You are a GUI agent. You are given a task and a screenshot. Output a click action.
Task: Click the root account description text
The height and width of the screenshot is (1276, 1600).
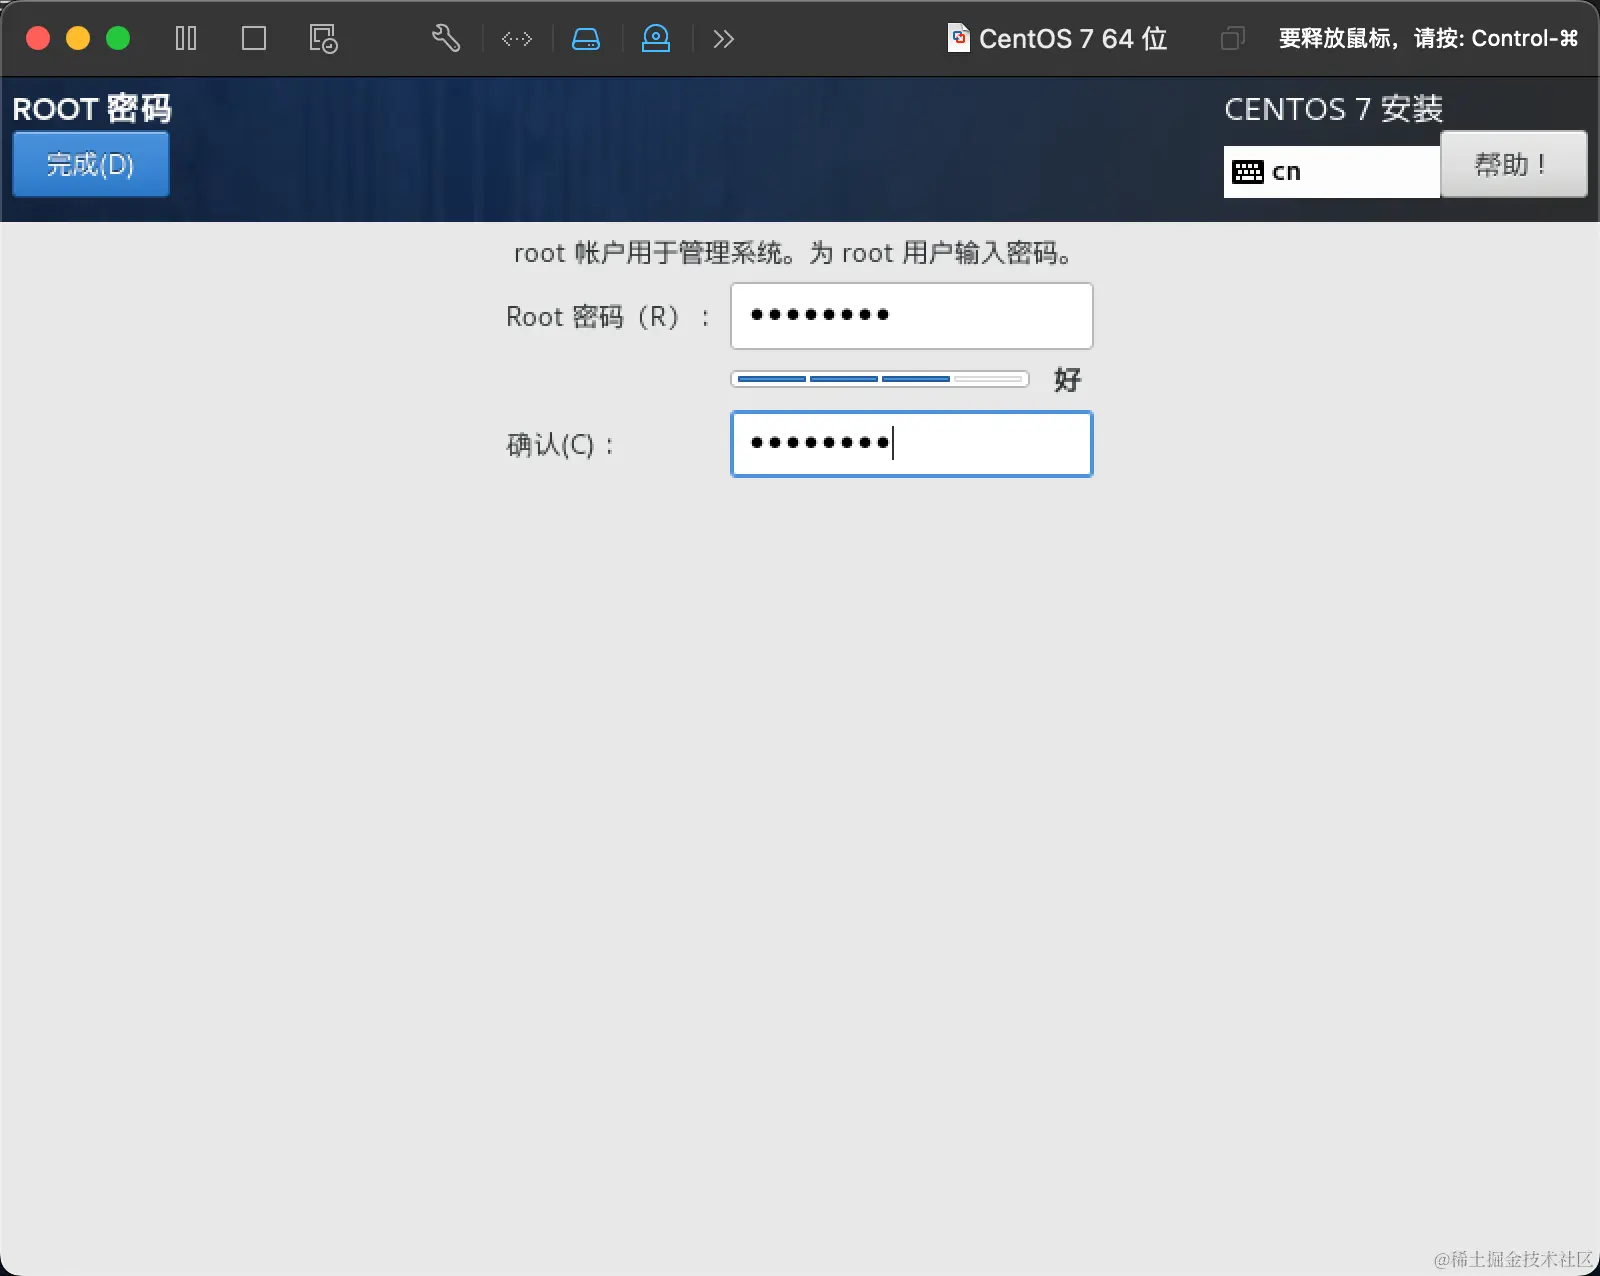tap(795, 253)
